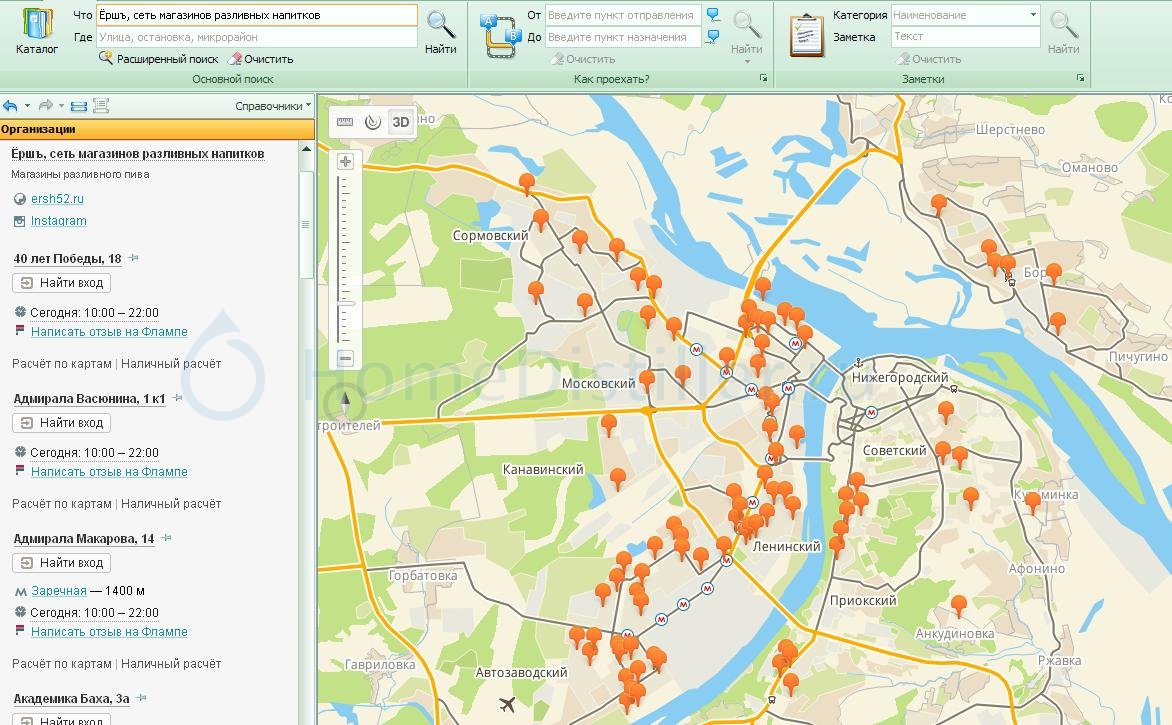Click the Заметка text field
The height and width of the screenshot is (725, 1172).
coord(966,37)
